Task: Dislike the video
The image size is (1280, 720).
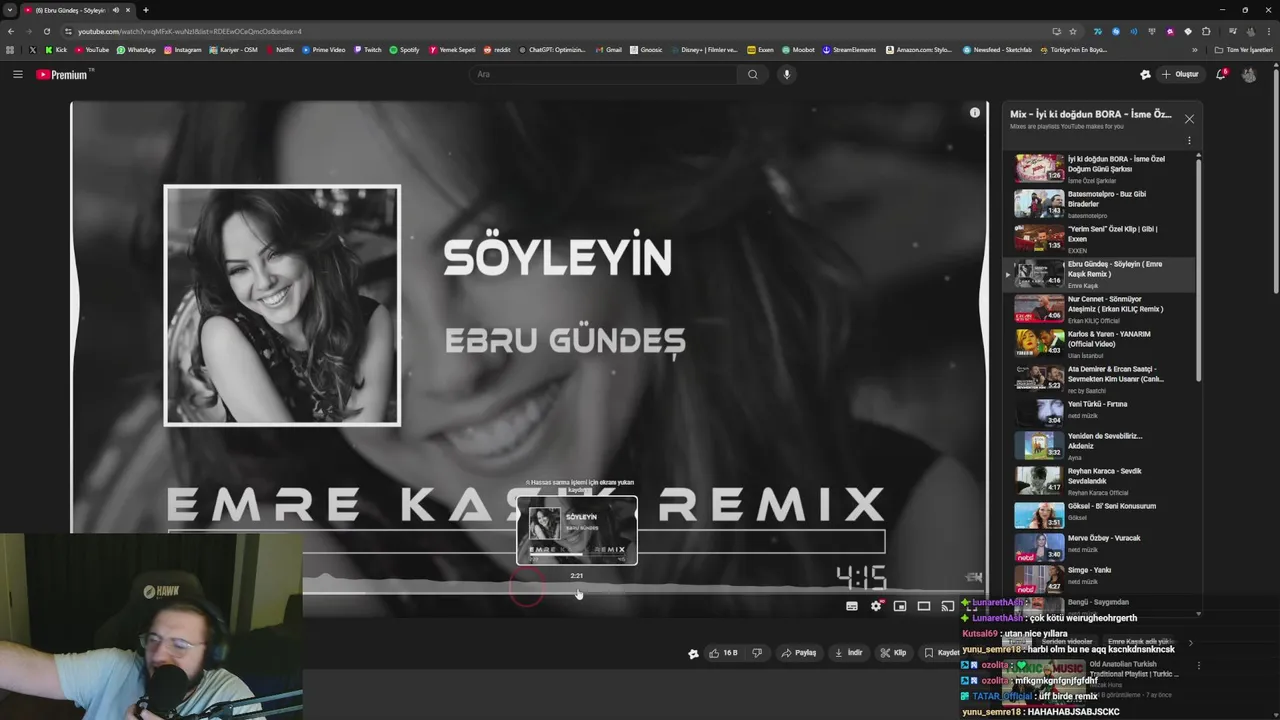Action: (x=757, y=653)
